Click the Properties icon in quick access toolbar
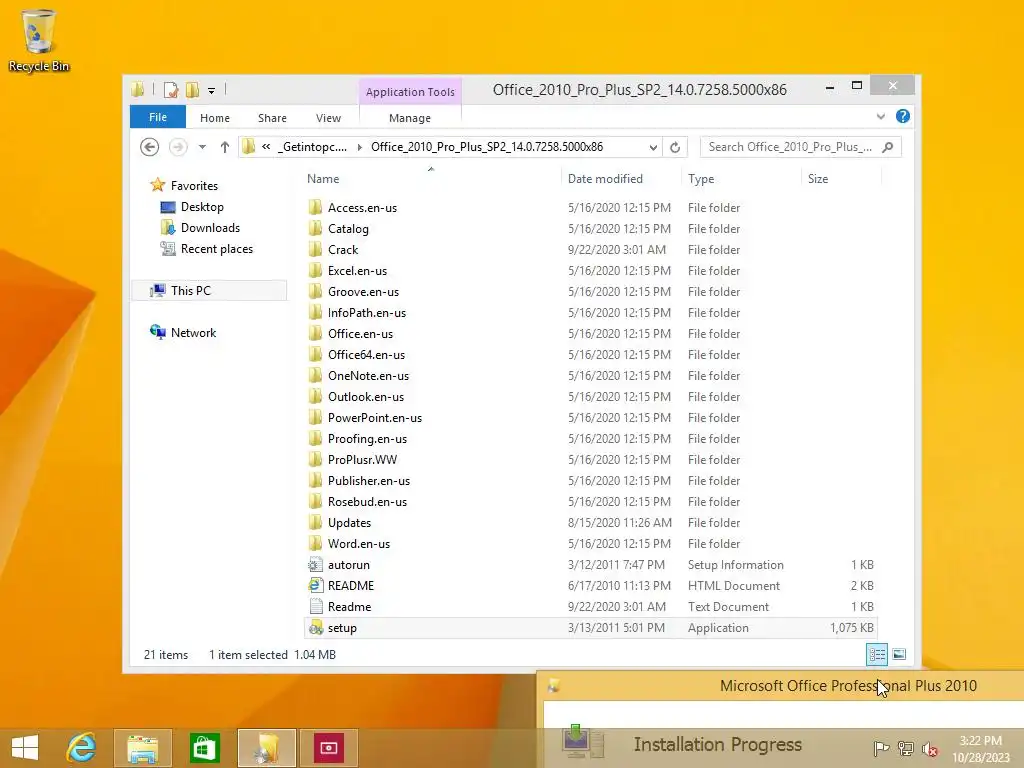 tap(170, 89)
